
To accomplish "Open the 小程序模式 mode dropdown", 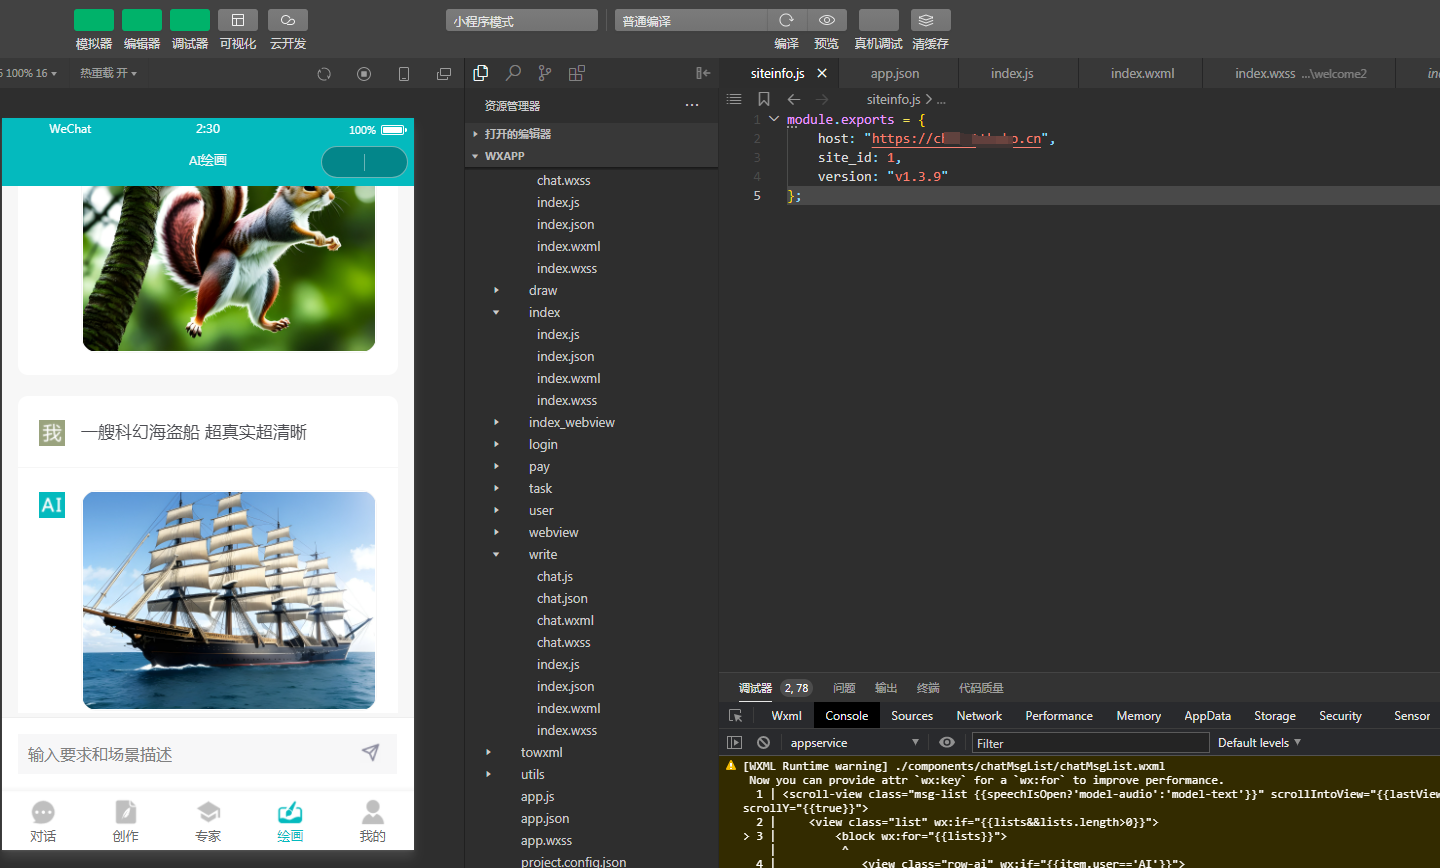I will [x=521, y=21].
